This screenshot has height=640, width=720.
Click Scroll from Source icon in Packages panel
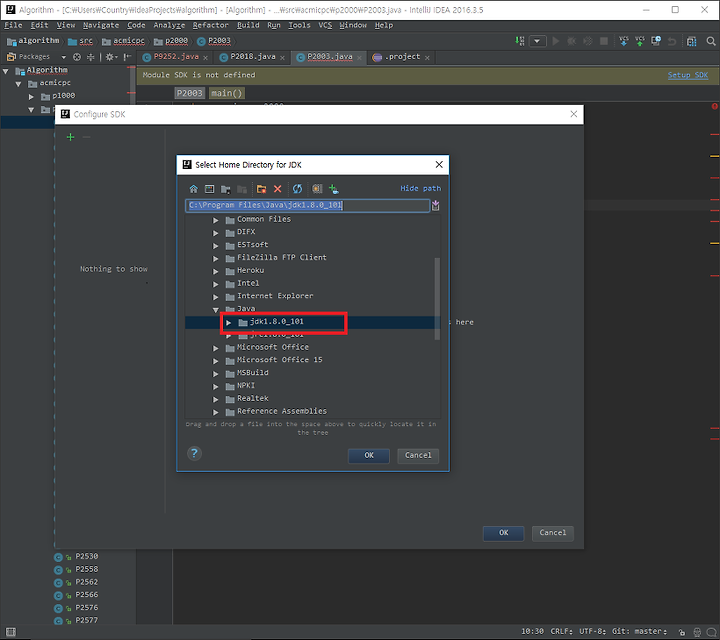pyautogui.click(x=77, y=57)
